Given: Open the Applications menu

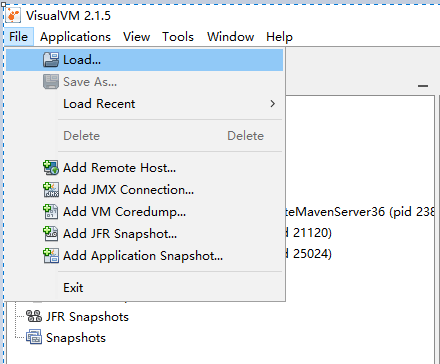Looking at the screenshot, I should [75, 37].
